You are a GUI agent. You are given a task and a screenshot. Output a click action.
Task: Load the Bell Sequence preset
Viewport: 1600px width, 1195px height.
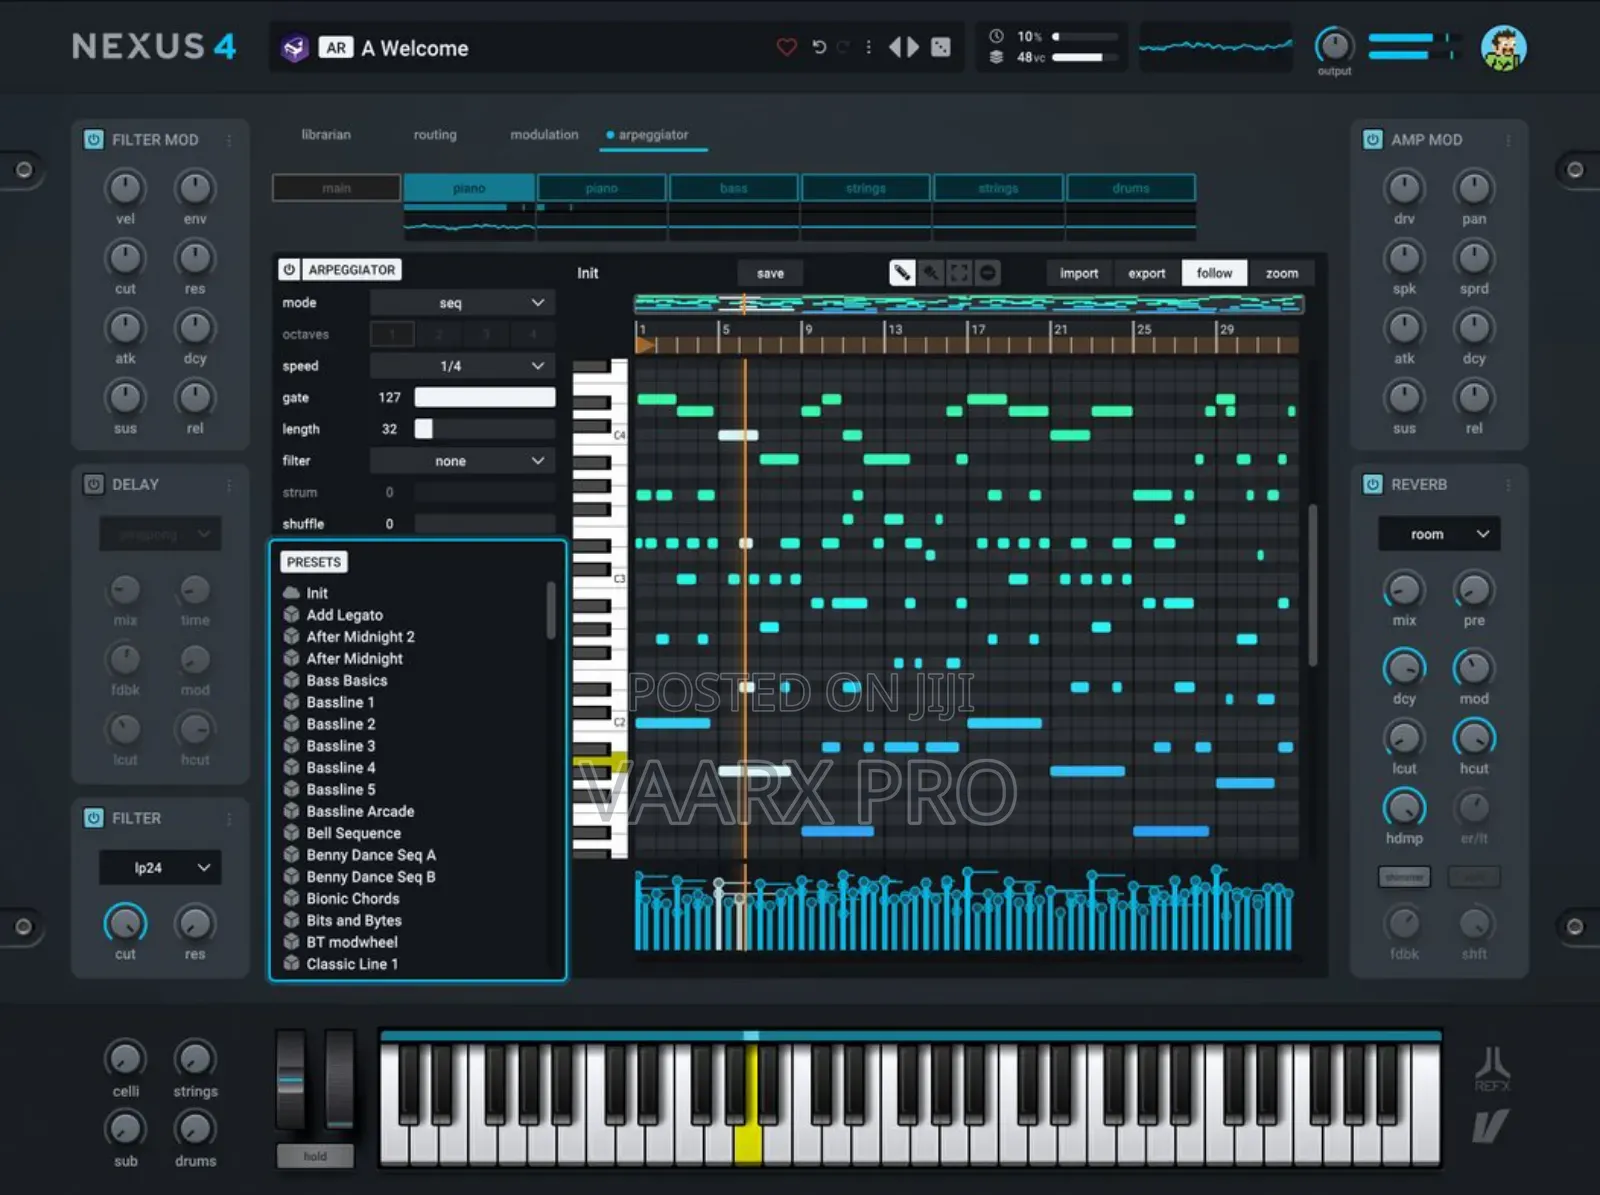pyautogui.click(x=353, y=833)
